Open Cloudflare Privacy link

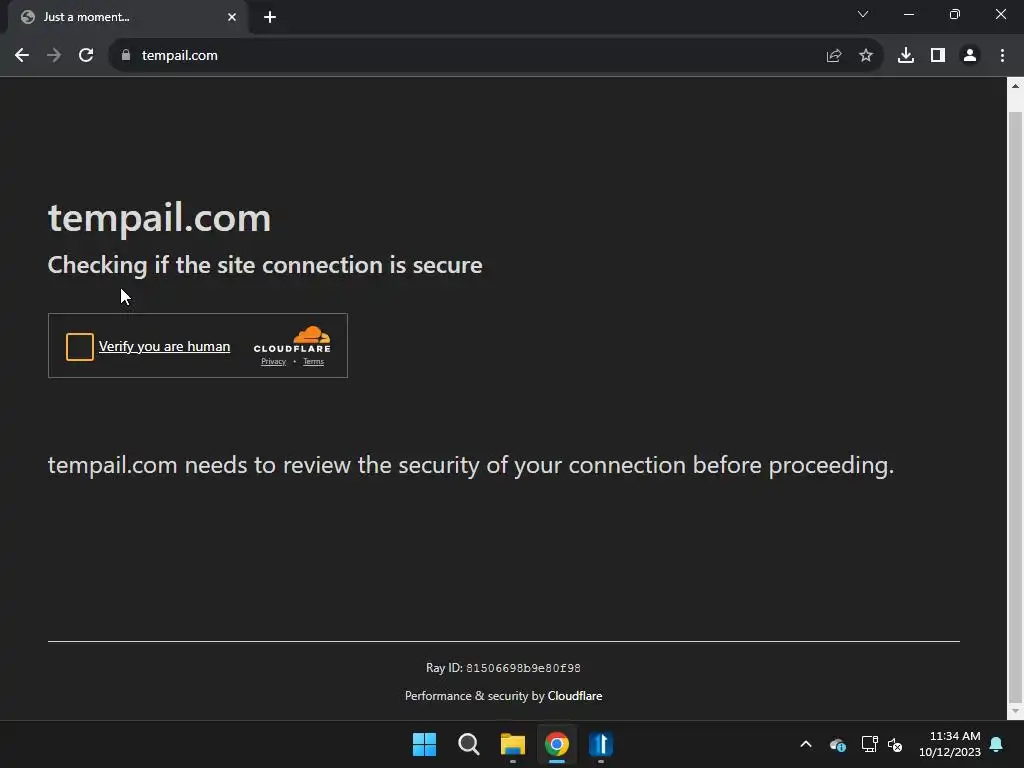click(x=274, y=362)
